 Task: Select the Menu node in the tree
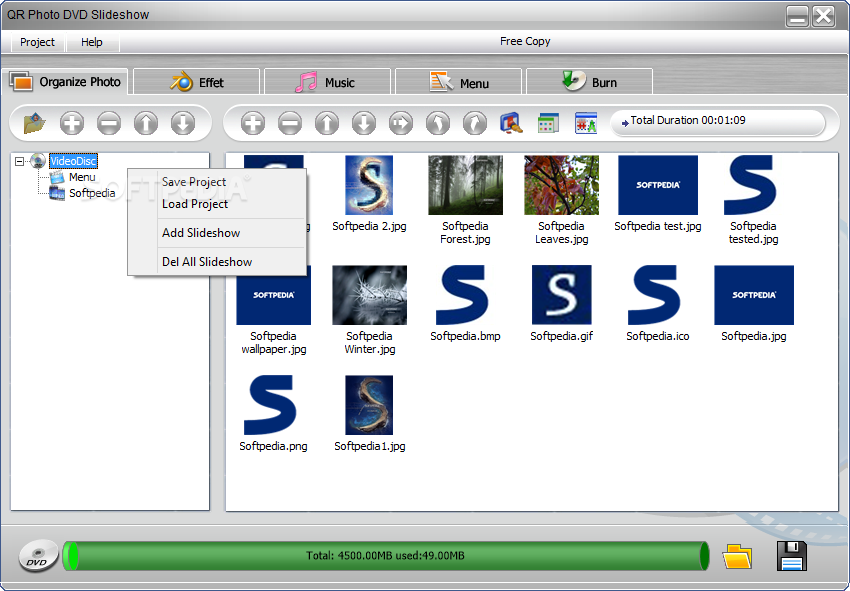pyautogui.click(x=82, y=177)
